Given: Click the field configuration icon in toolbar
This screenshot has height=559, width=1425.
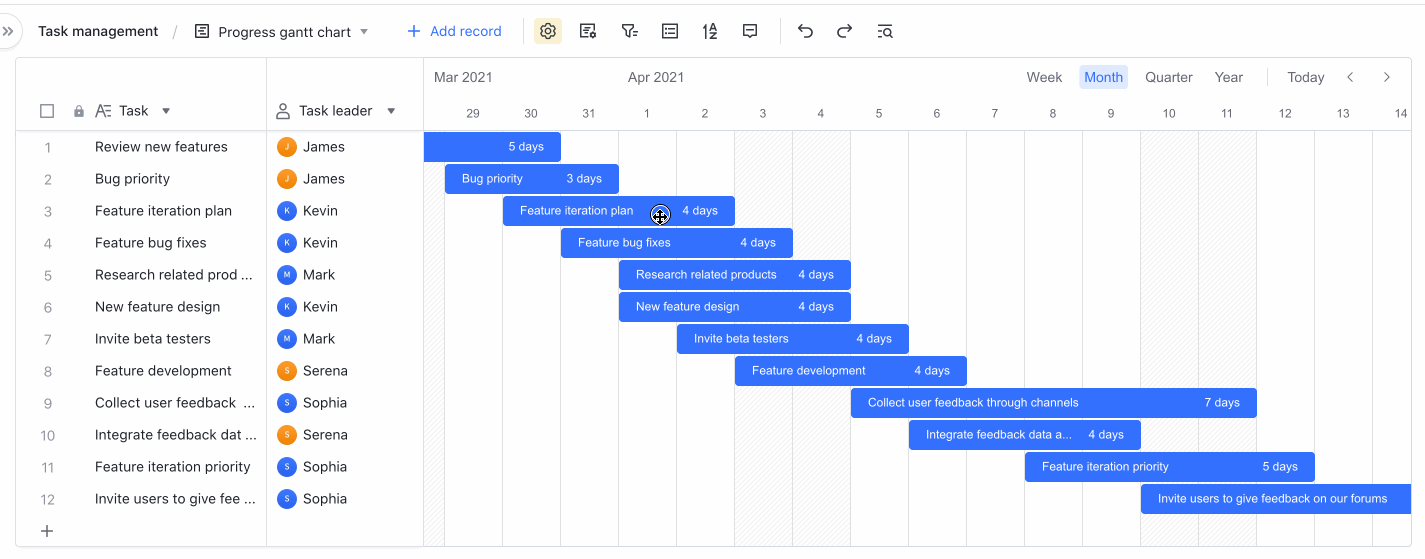Looking at the screenshot, I should point(588,31).
